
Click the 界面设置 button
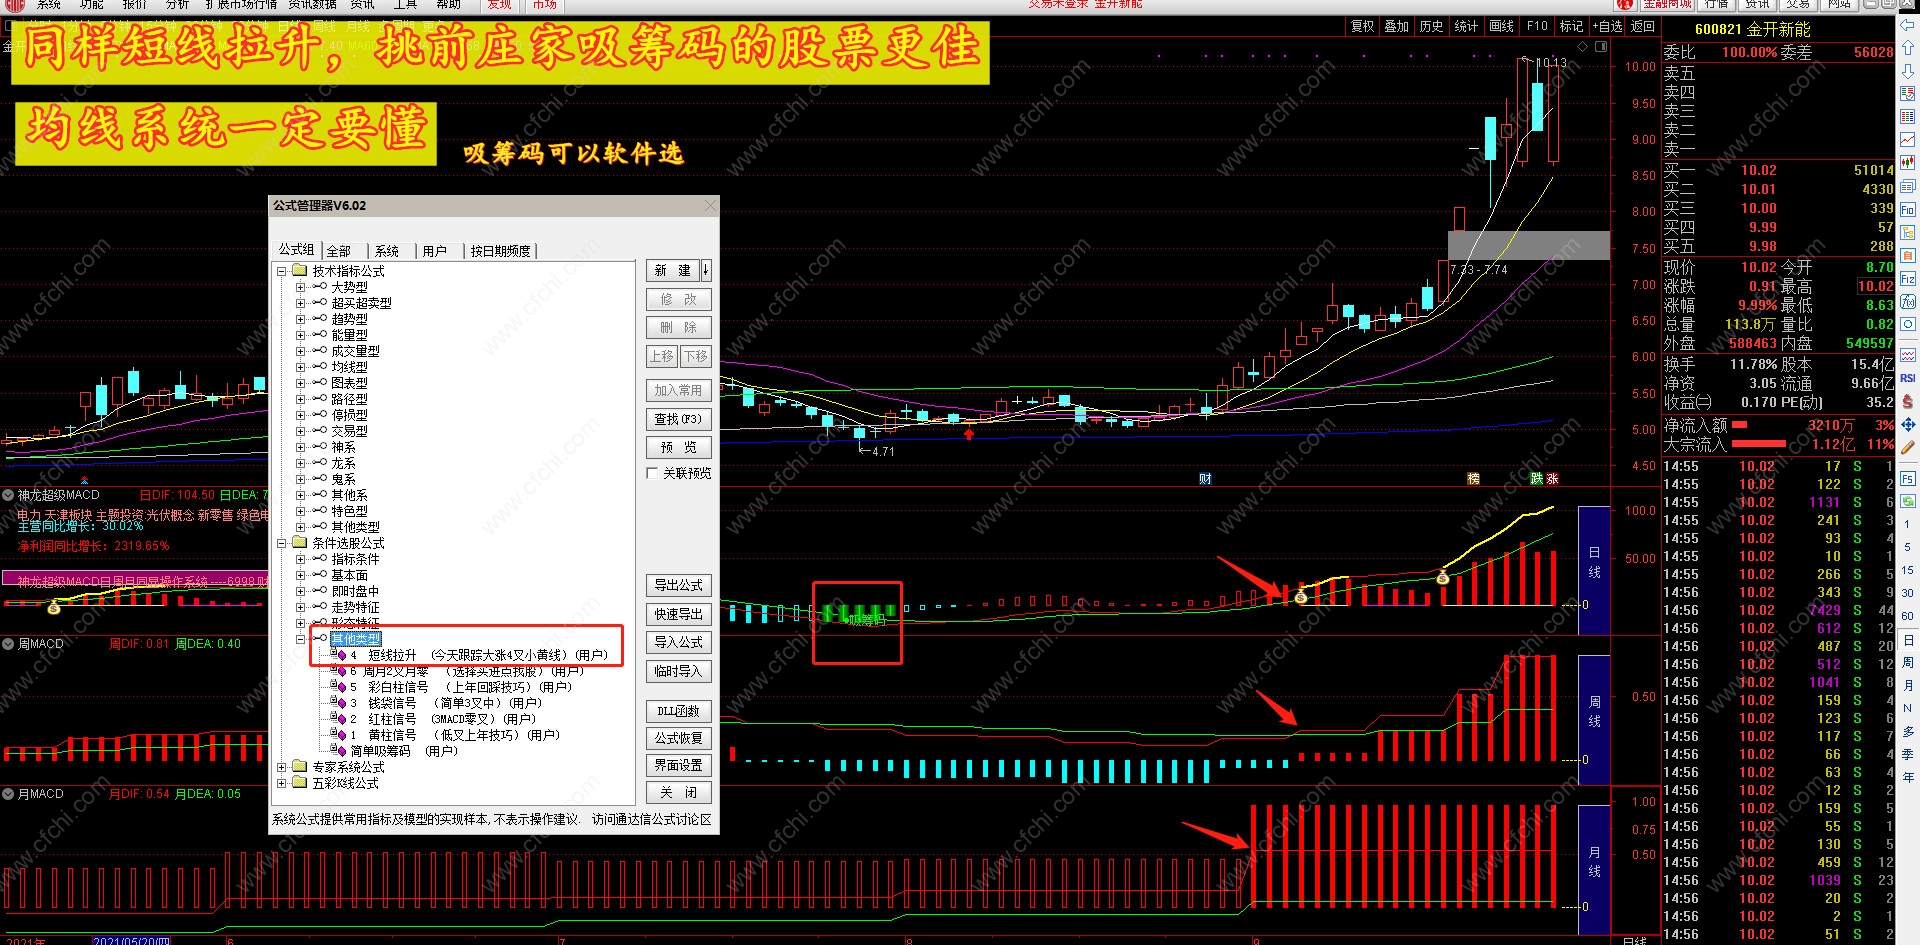[679, 765]
